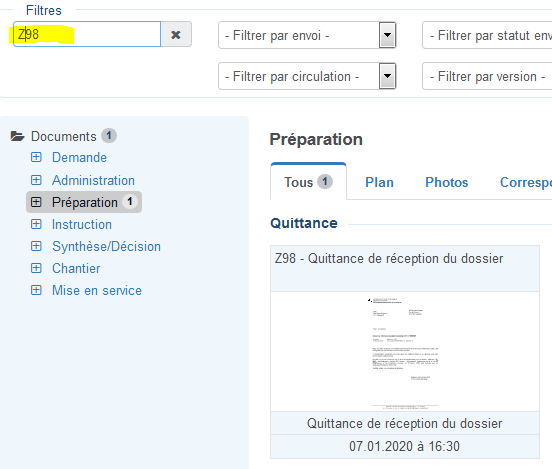The width and height of the screenshot is (552, 469).
Task: Clear the Z98 filter with the X button
Action: pos(176,35)
